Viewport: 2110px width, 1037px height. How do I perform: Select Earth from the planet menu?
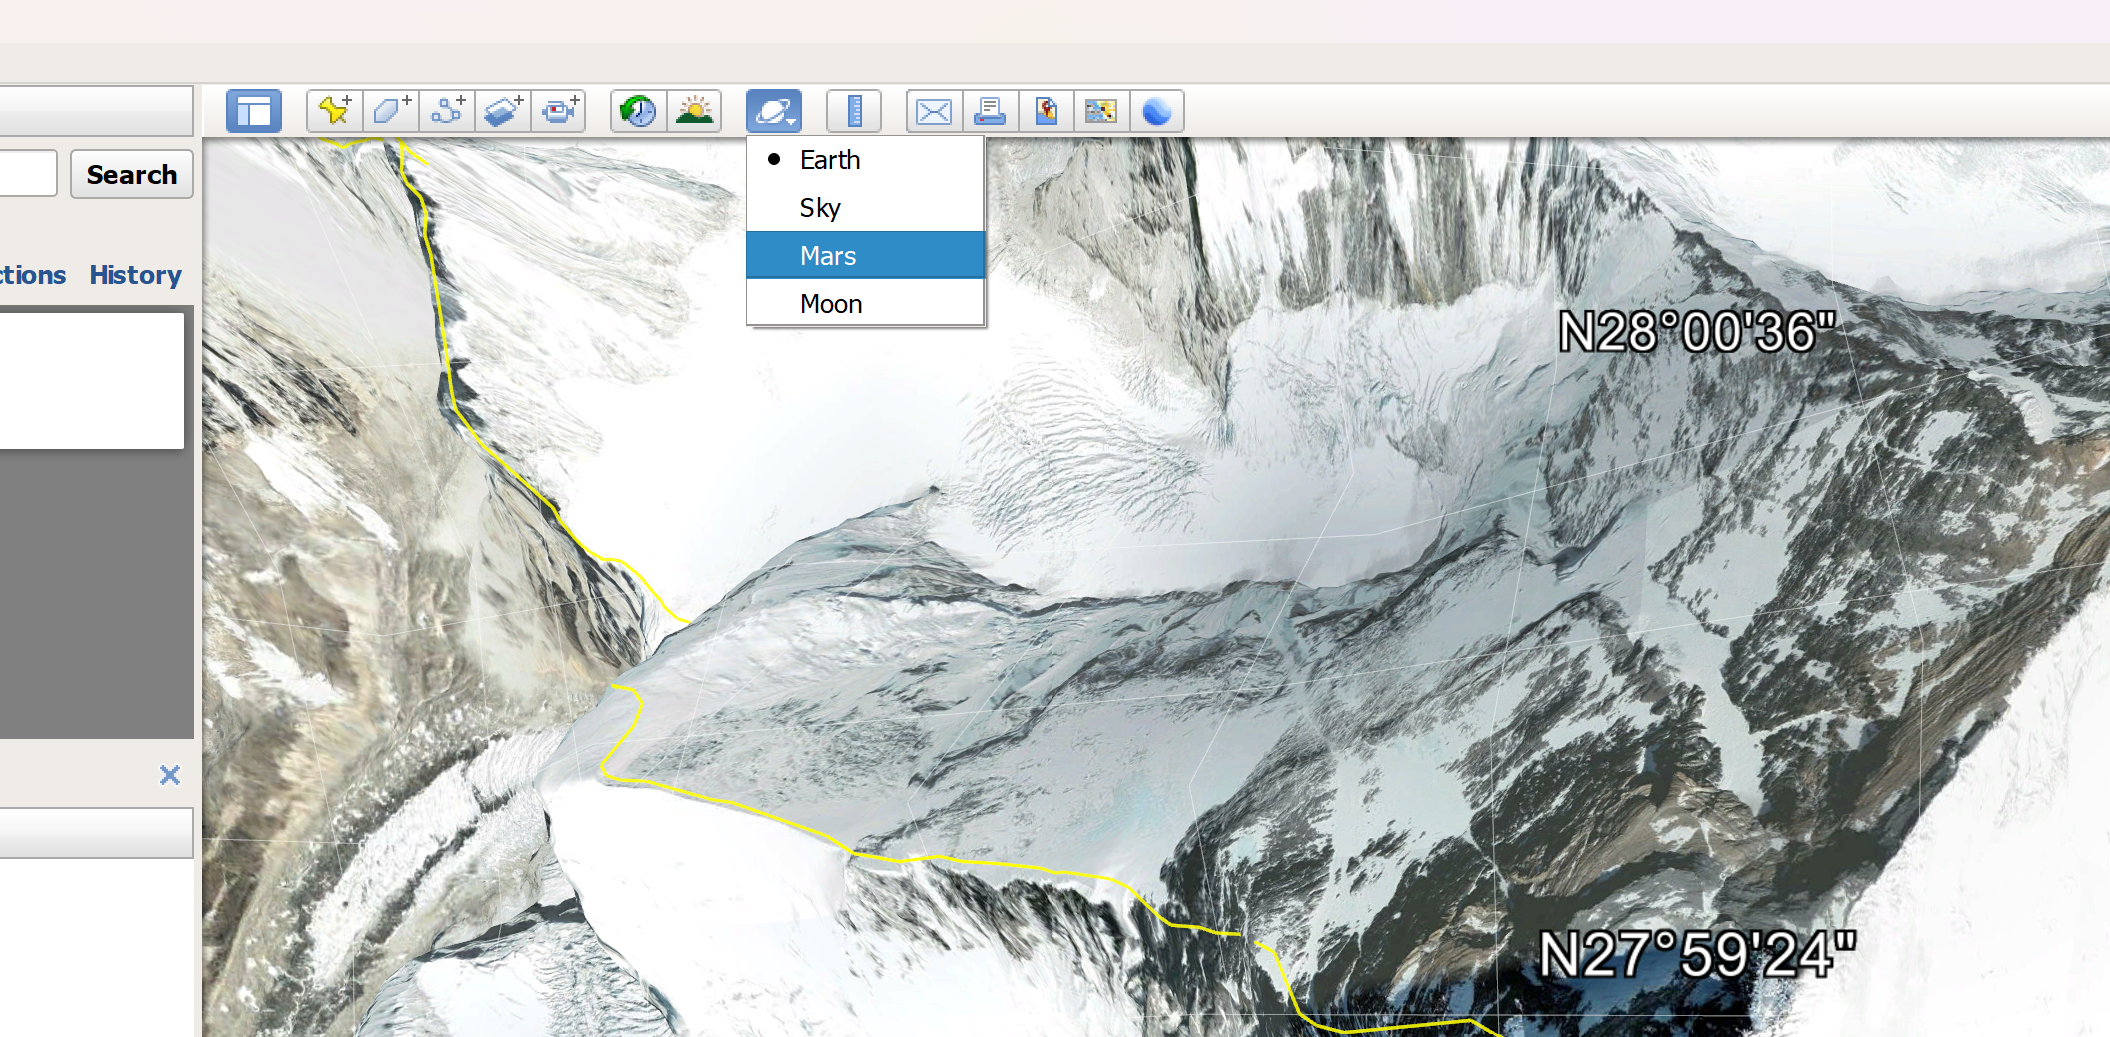coord(866,160)
